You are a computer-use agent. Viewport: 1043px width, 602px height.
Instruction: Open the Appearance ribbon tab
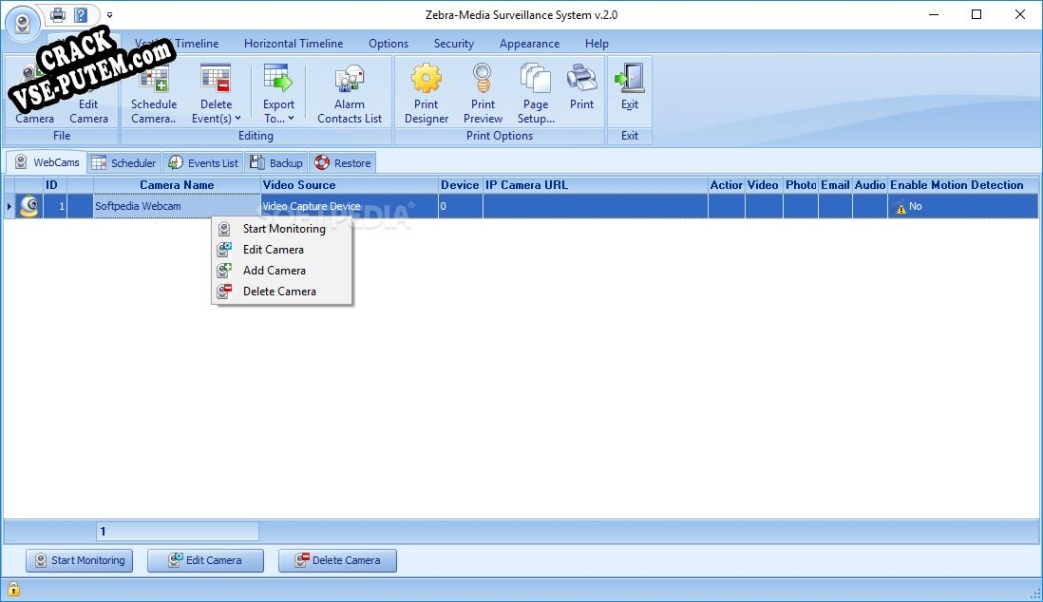pyautogui.click(x=529, y=43)
